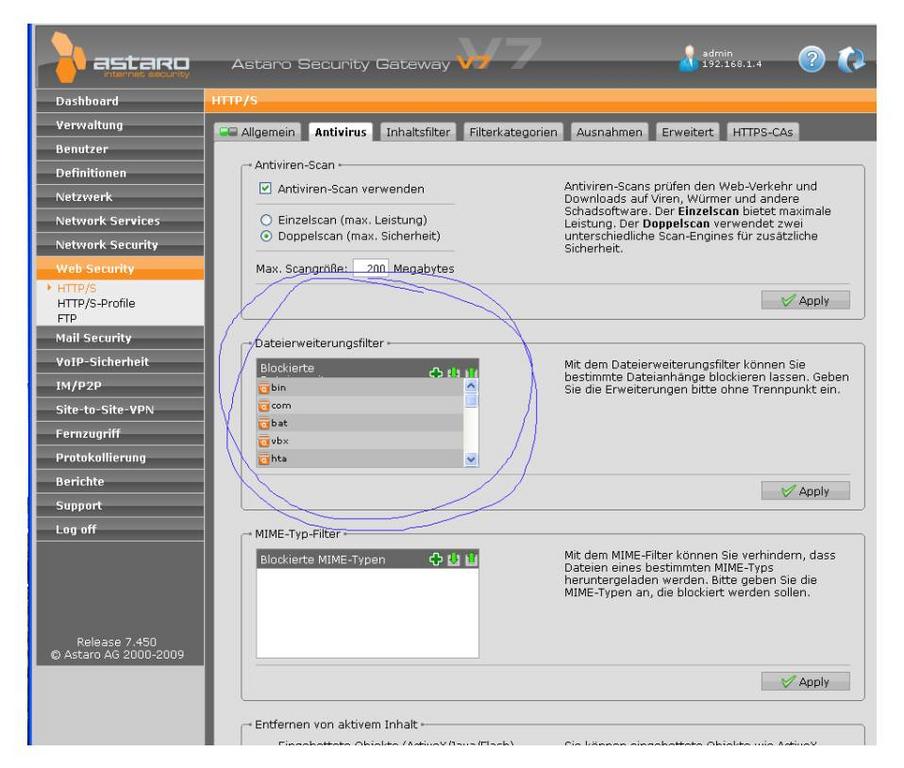The image size is (904, 768).
Task: Open the HTTPS-CAs tab
Action: click(x=763, y=132)
